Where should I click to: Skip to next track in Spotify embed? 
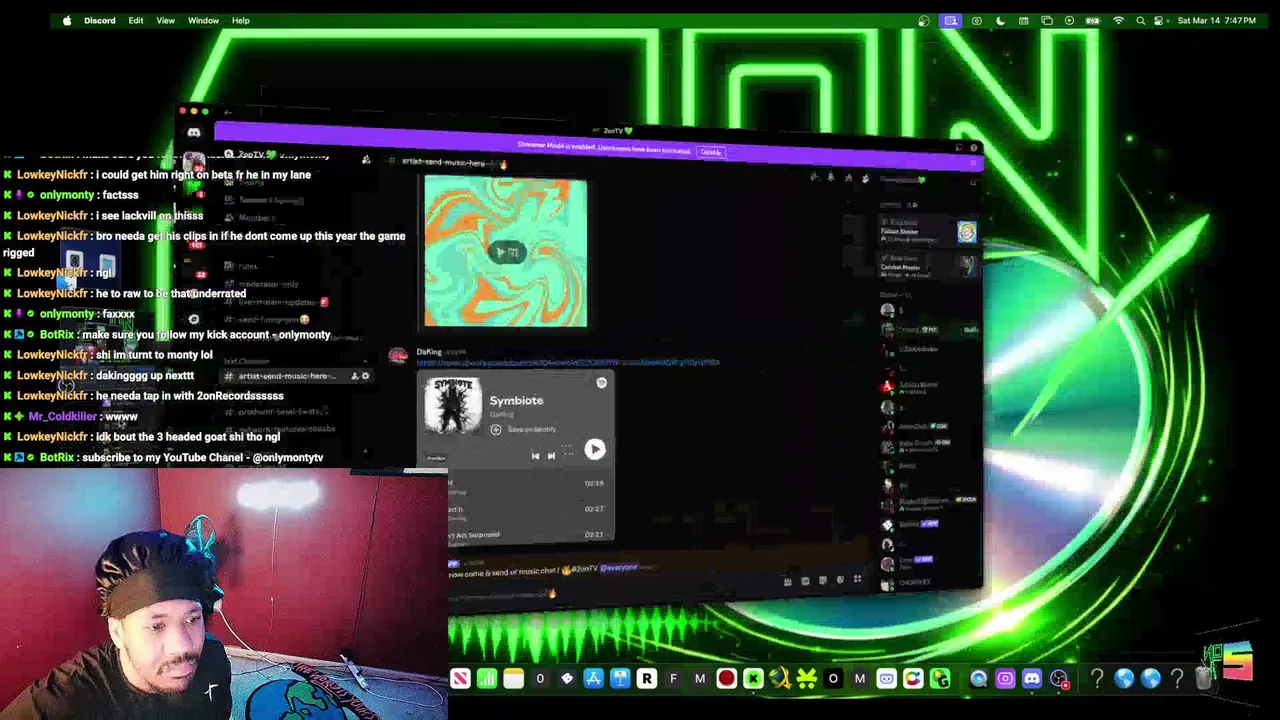pyautogui.click(x=551, y=456)
